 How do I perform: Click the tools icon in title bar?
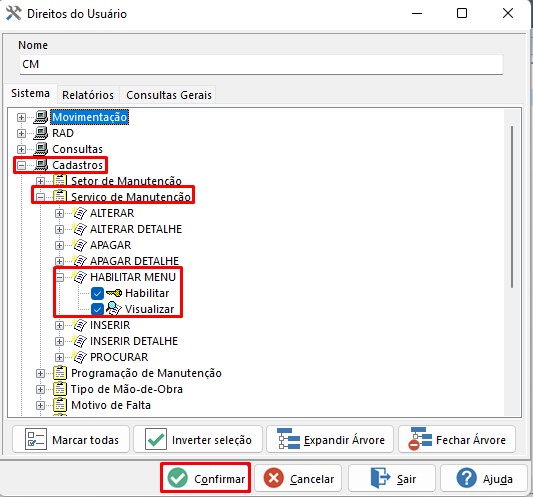coord(14,13)
